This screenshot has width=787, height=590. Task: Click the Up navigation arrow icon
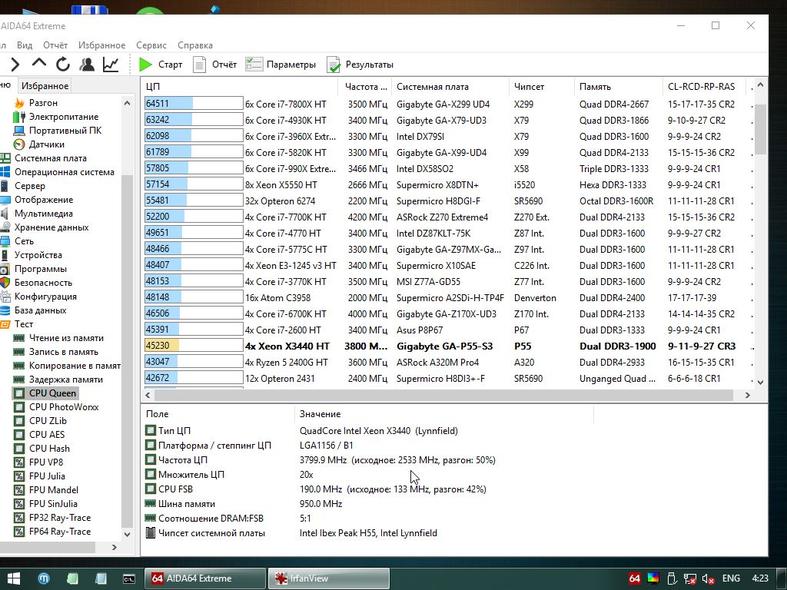click(x=39, y=63)
